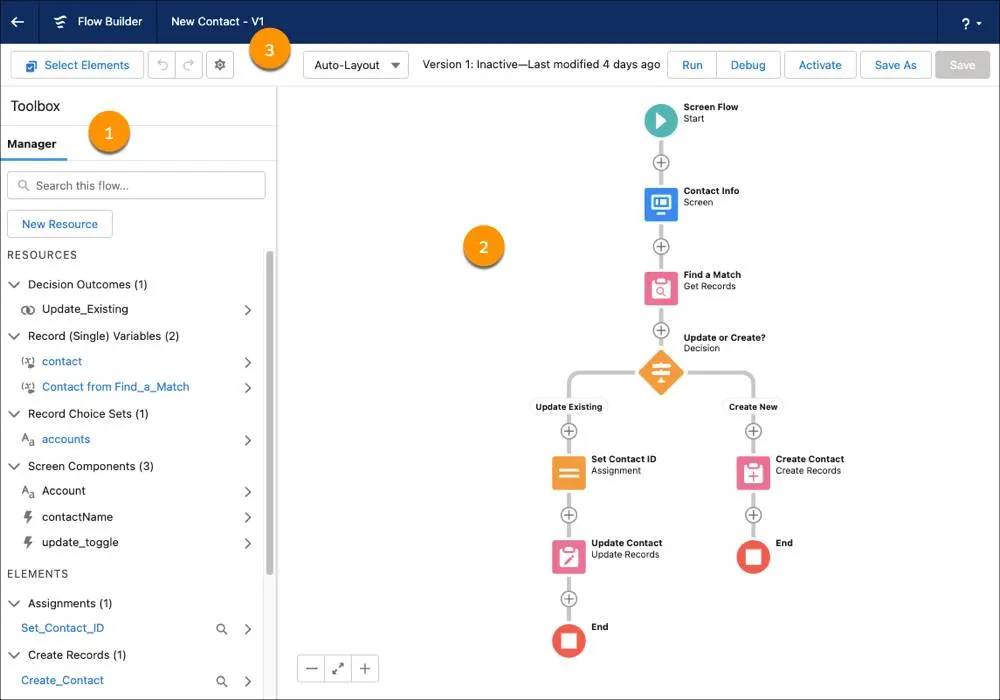Viewport: 1000px width, 700px height.
Task: Click the expand-to-fit icon in canvas zoom controls
Action: pos(337,668)
